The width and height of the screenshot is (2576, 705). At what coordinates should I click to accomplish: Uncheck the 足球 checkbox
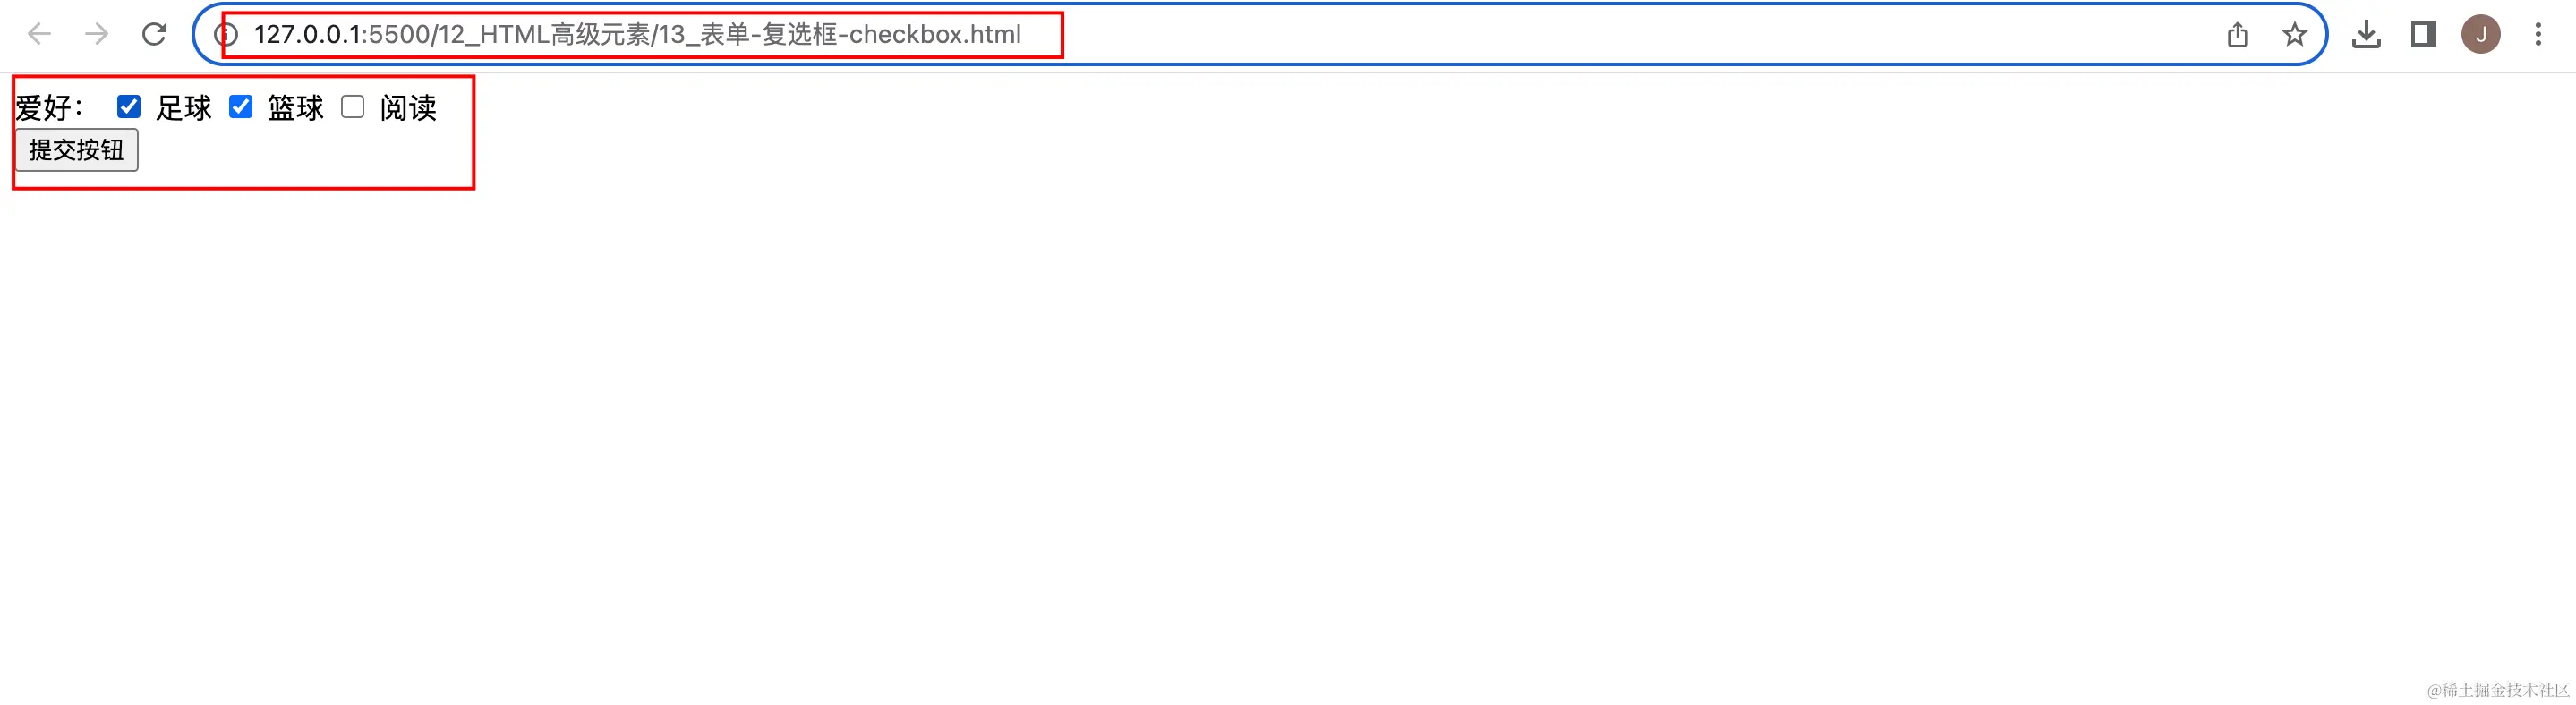tap(129, 107)
